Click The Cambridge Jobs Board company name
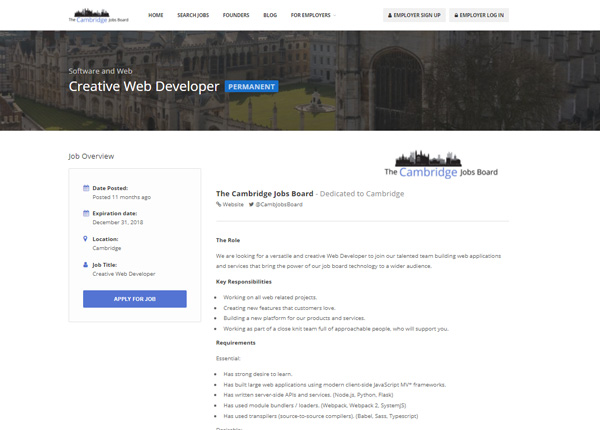Image resolution: width=600 pixels, height=430 pixels. point(264,194)
